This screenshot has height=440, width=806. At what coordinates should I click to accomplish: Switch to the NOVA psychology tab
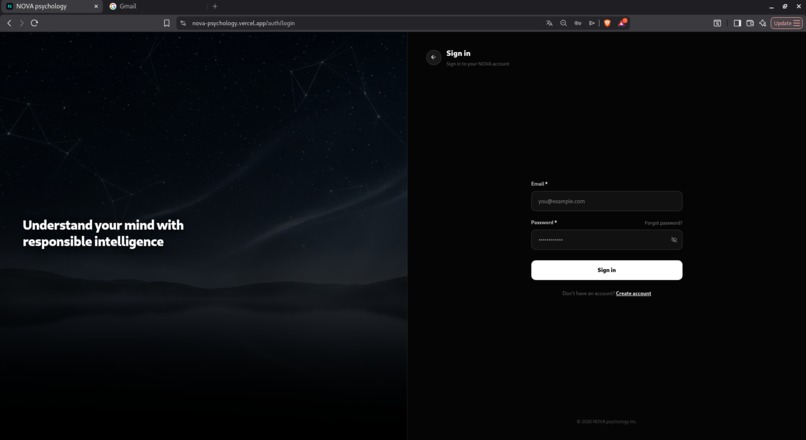pyautogui.click(x=51, y=7)
